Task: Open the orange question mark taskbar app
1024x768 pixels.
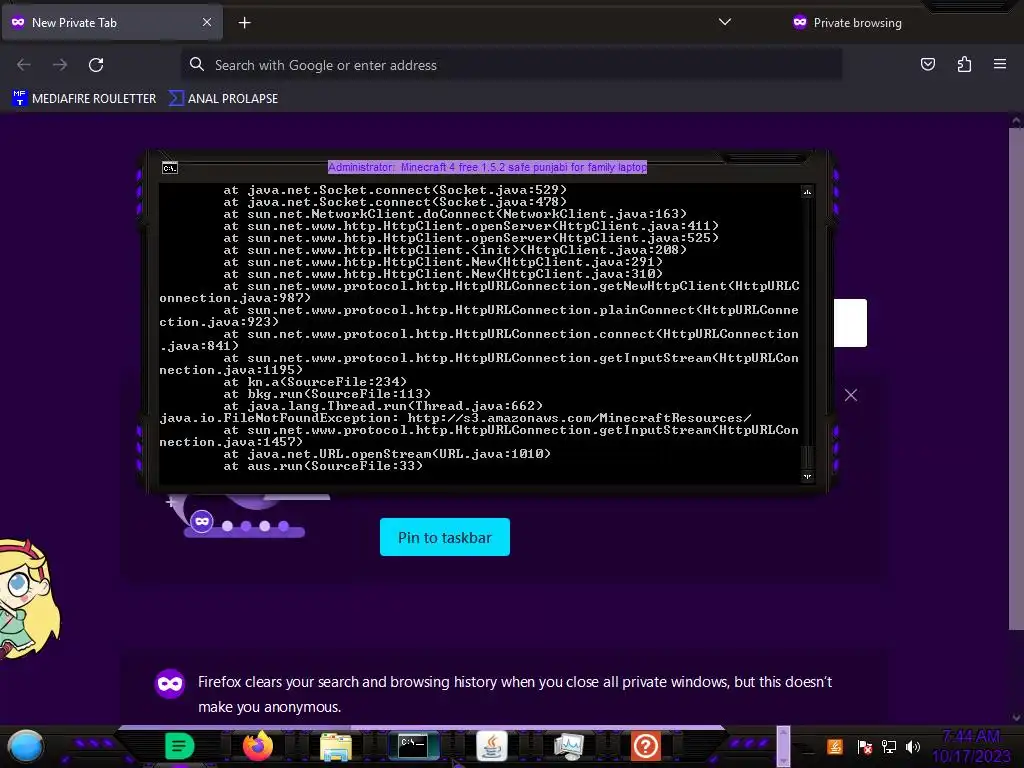Action: pos(645,746)
